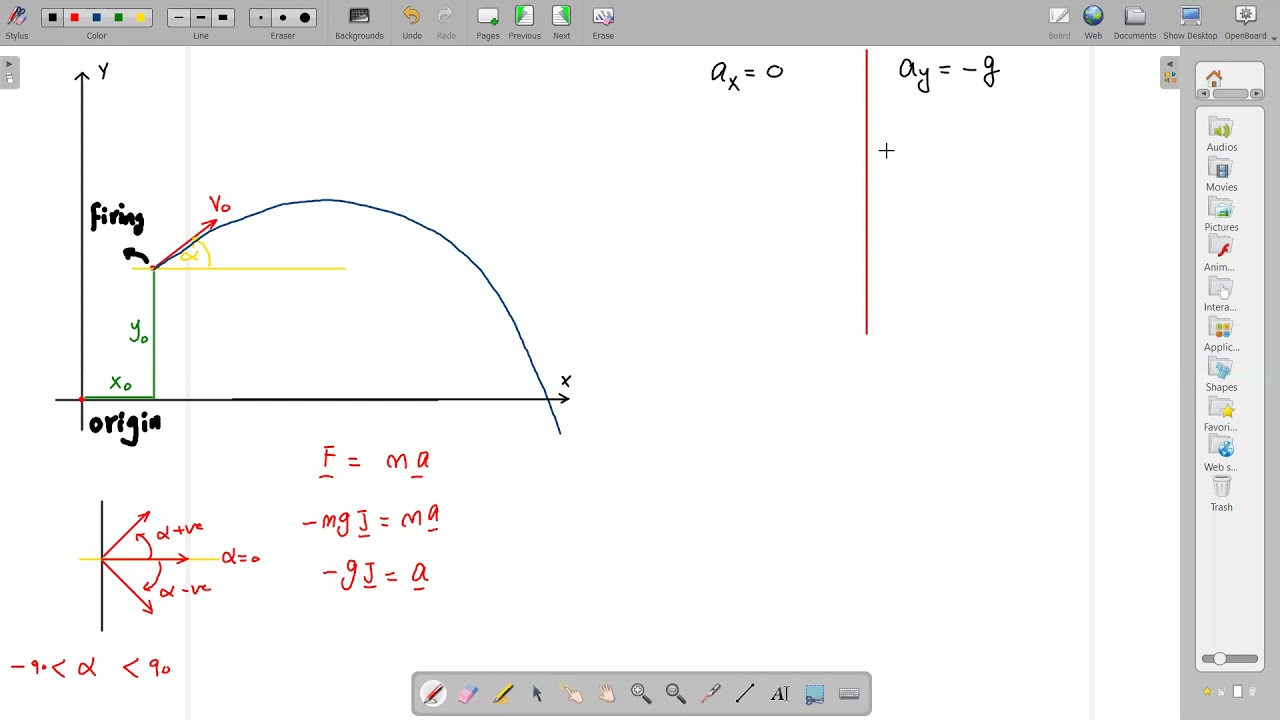Select the red pen color

coord(74,17)
